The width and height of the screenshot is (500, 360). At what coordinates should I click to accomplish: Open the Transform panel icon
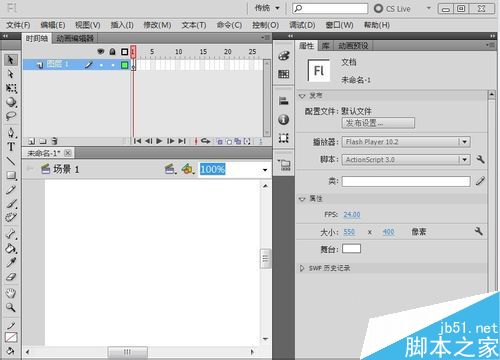[x=284, y=138]
